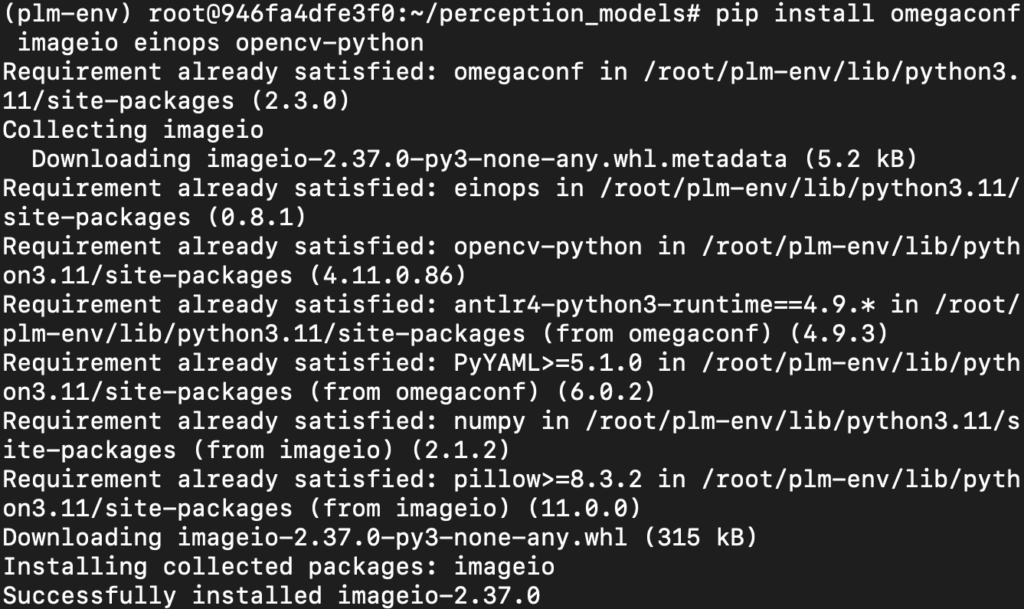Click the numpy version (2.1.2)
Screen dimensions: 1024x609
pos(460,450)
